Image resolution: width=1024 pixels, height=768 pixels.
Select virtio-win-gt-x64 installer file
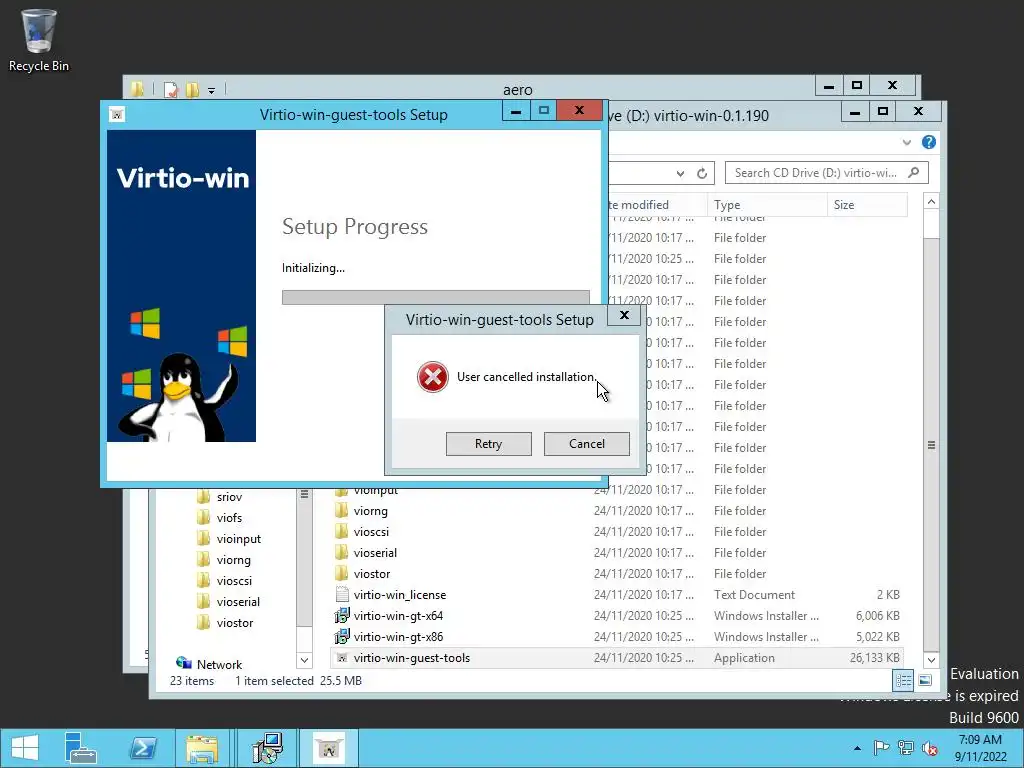(398, 616)
